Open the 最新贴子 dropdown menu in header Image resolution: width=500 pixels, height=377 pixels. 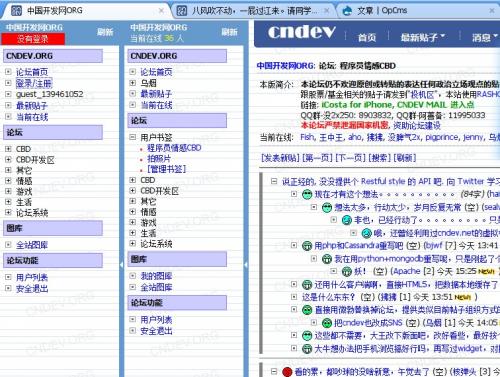pyautogui.click(x=423, y=37)
